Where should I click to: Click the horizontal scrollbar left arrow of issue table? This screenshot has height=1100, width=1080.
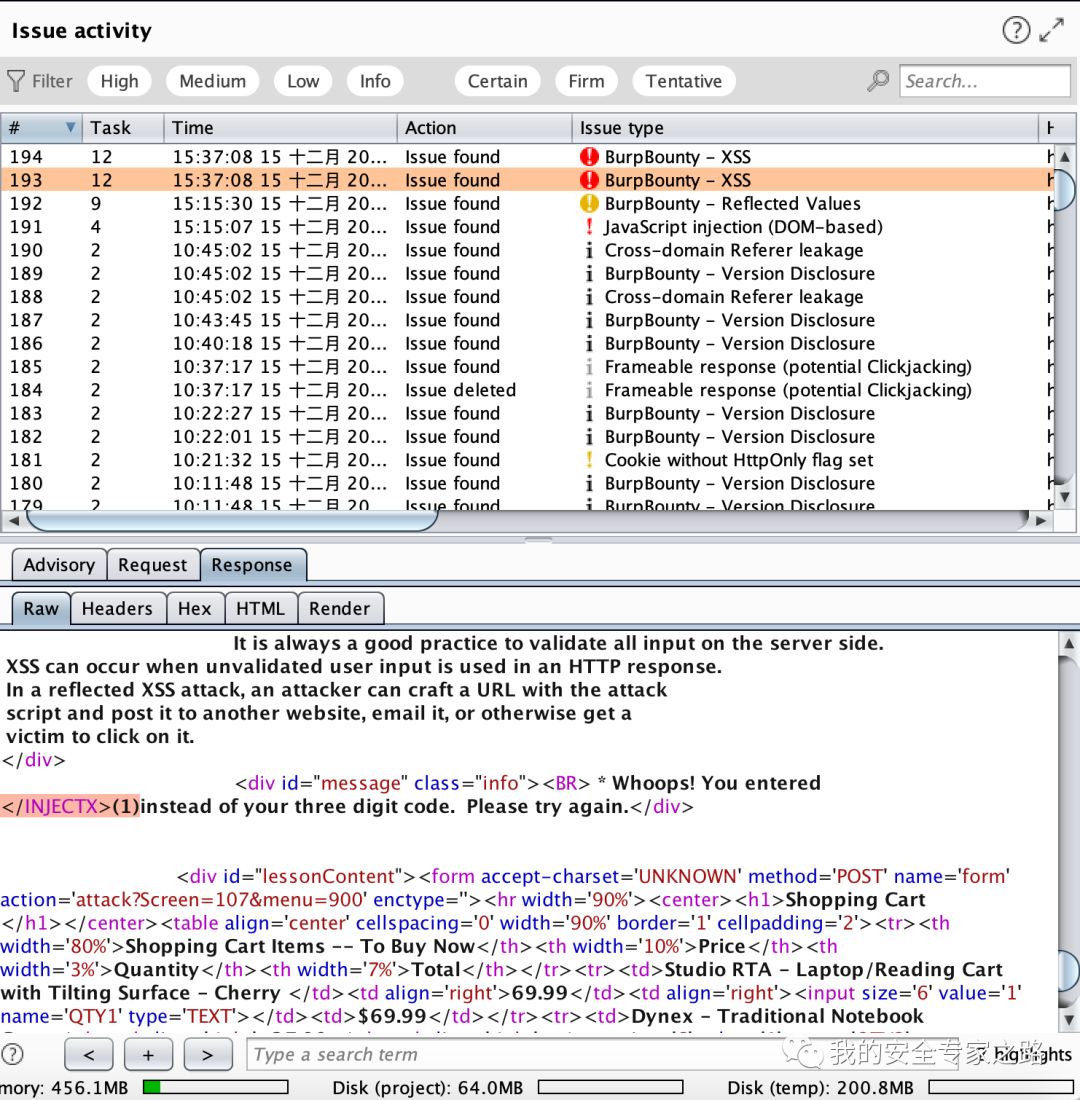click(x=13, y=521)
